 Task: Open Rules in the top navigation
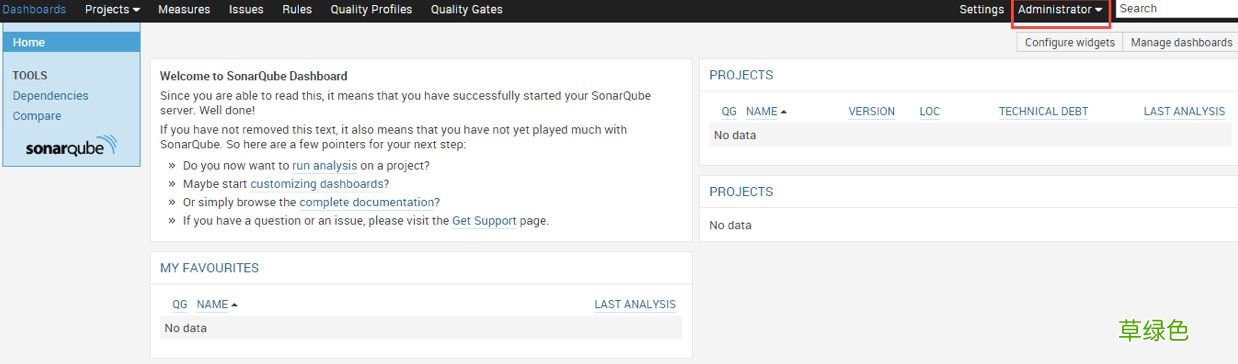[x=297, y=9]
